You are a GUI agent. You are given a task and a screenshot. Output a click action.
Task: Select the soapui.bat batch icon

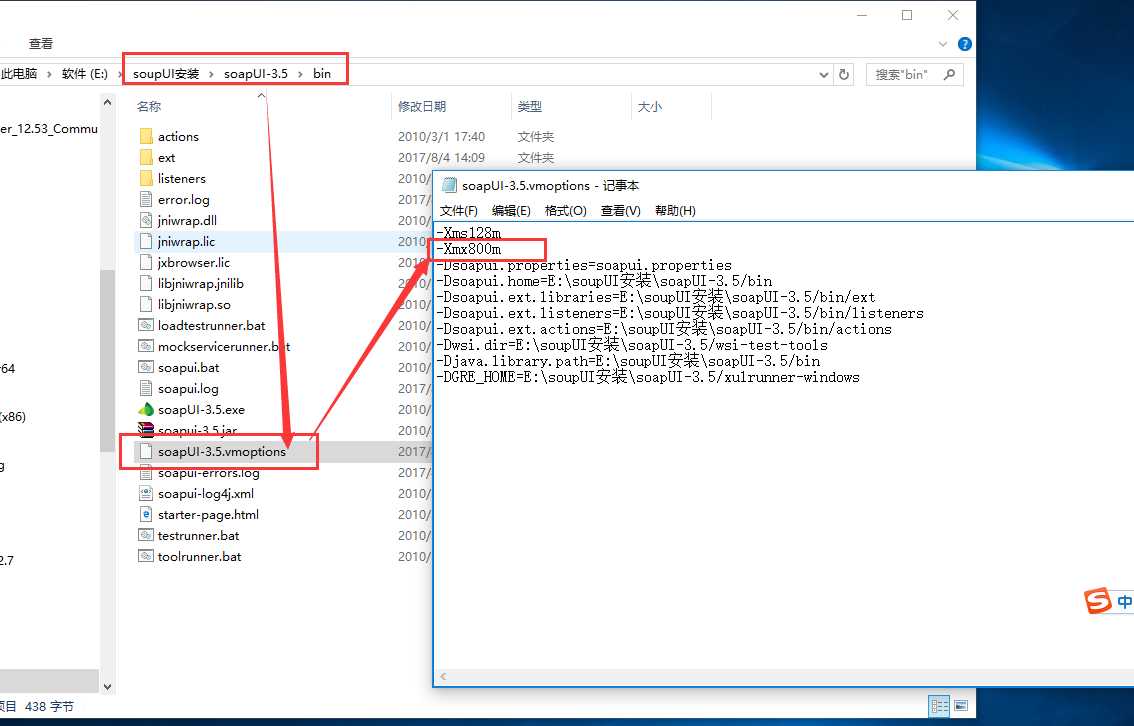146,367
